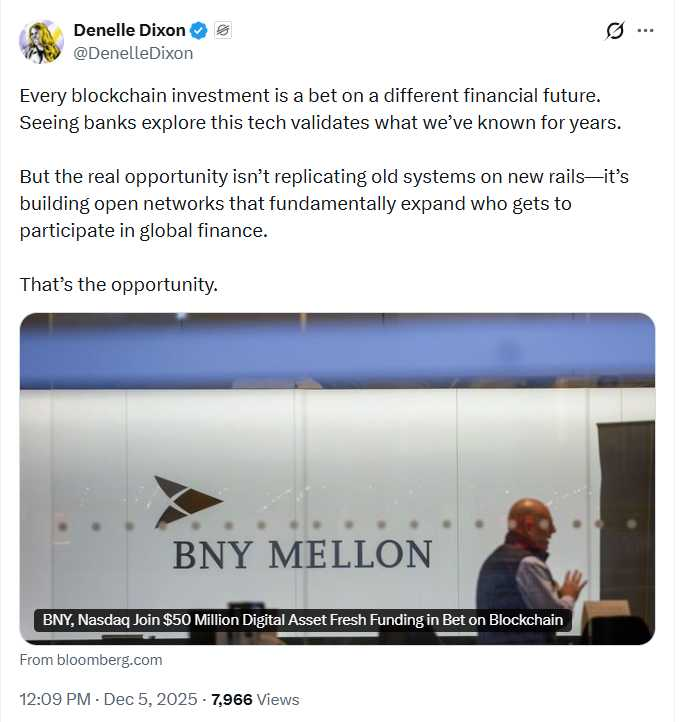This screenshot has width=680, height=722.
Task: Click Denelle Dixon's profile avatar
Action: pos(41,41)
